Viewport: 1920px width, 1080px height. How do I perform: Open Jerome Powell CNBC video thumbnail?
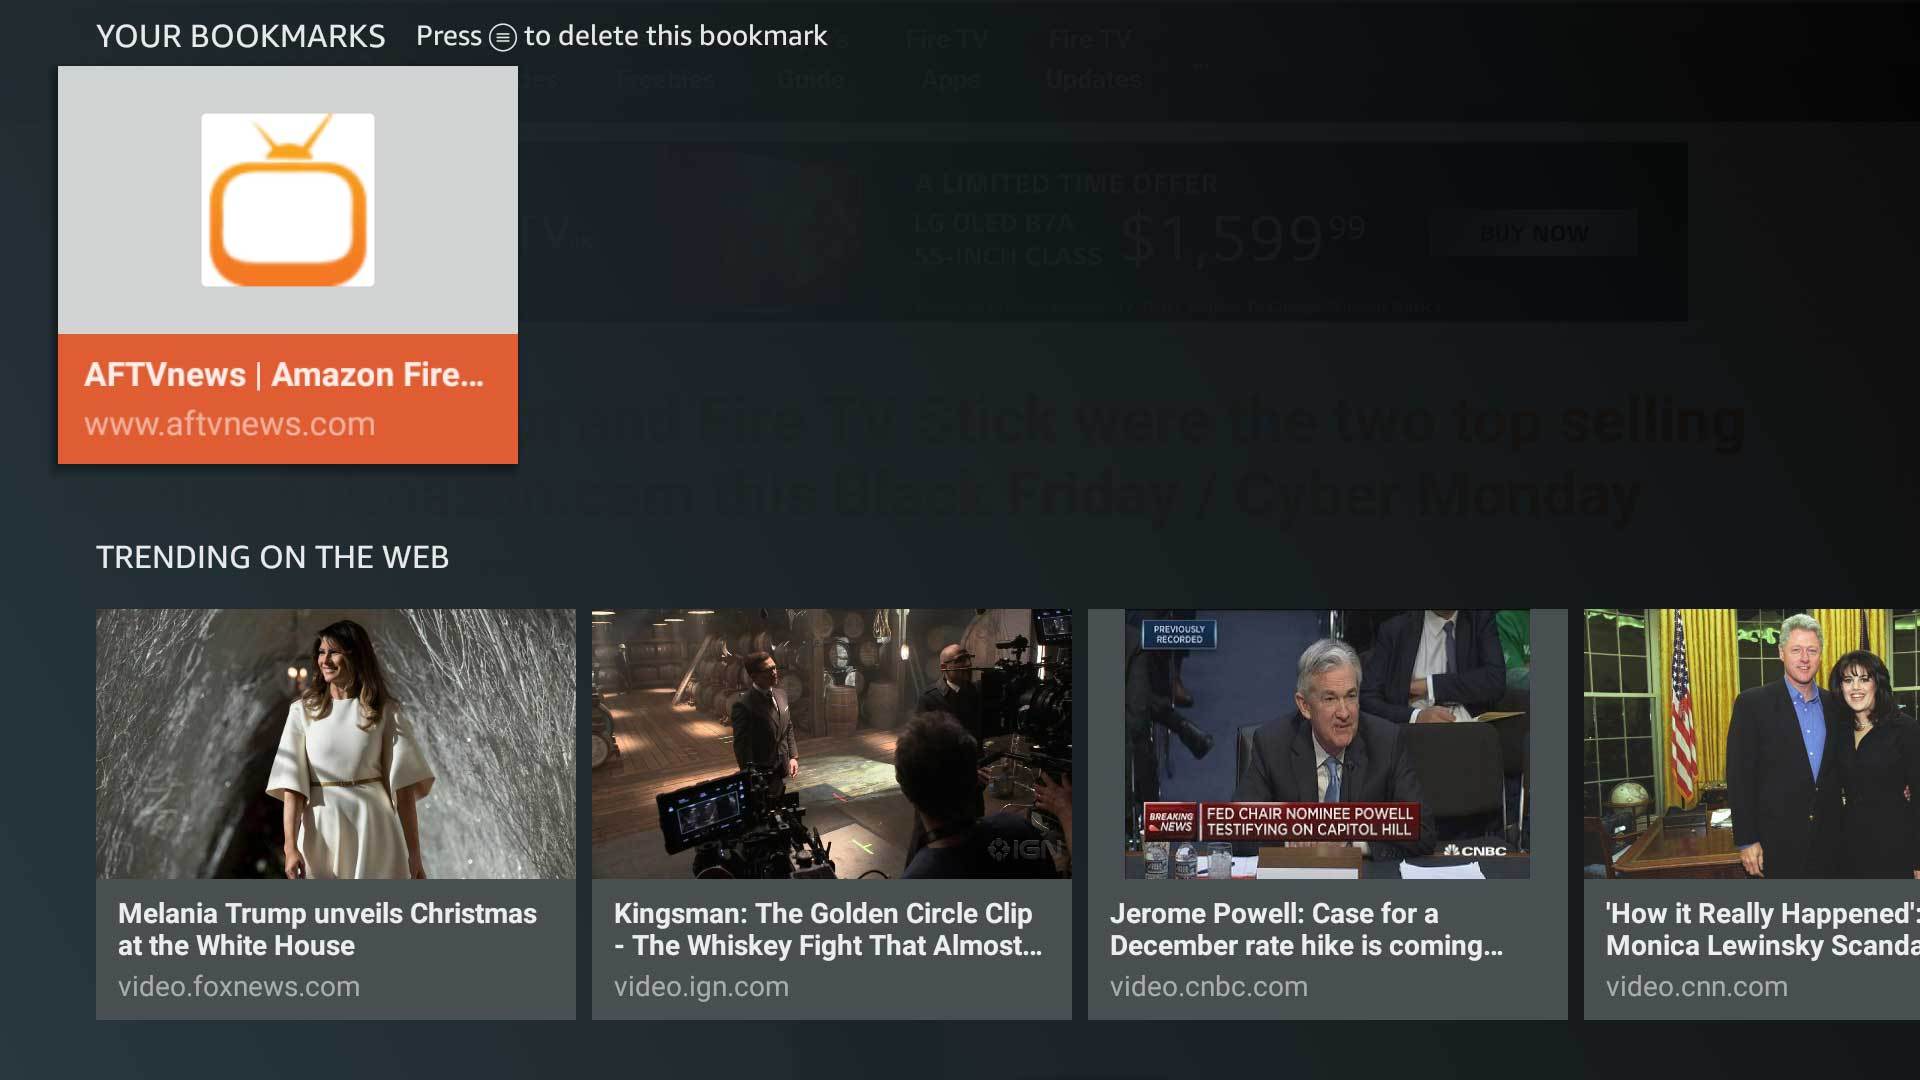point(1328,744)
